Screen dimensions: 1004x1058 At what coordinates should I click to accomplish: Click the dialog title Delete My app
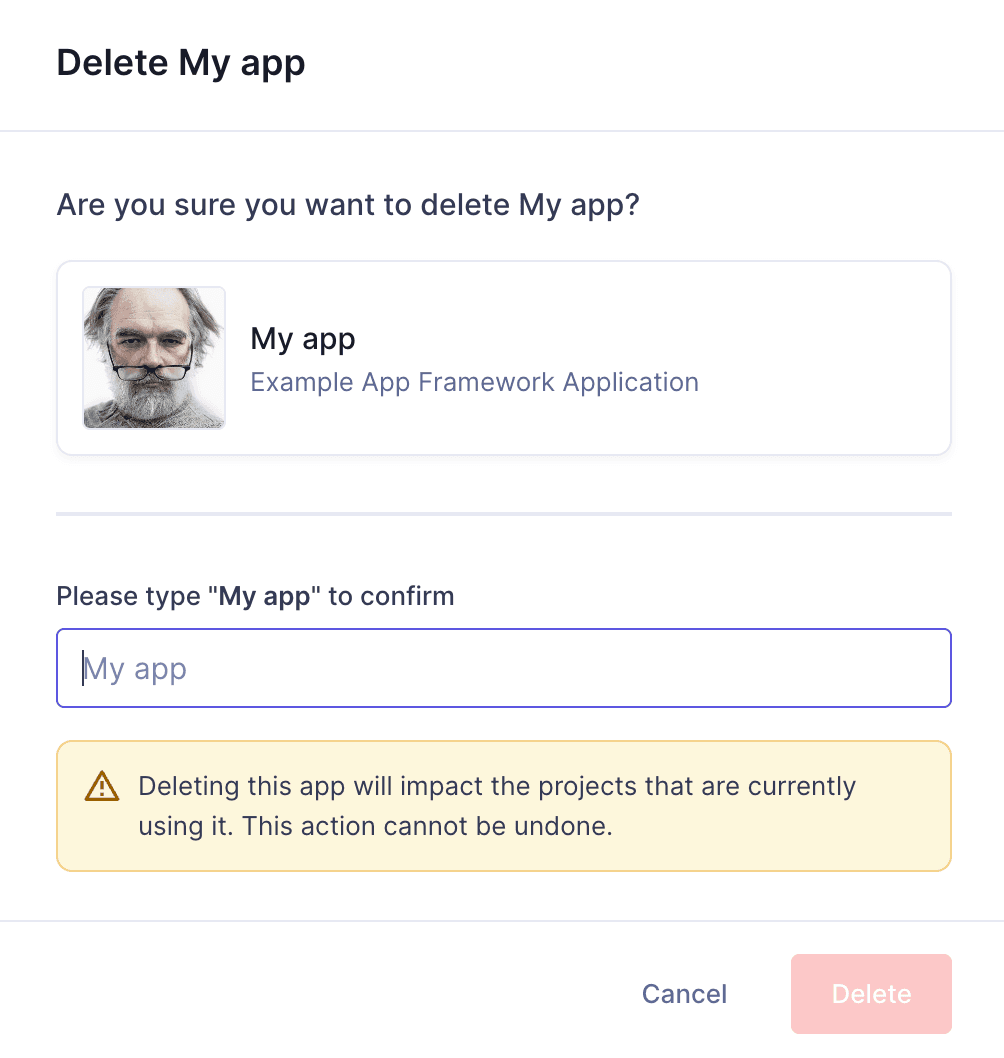181,62
